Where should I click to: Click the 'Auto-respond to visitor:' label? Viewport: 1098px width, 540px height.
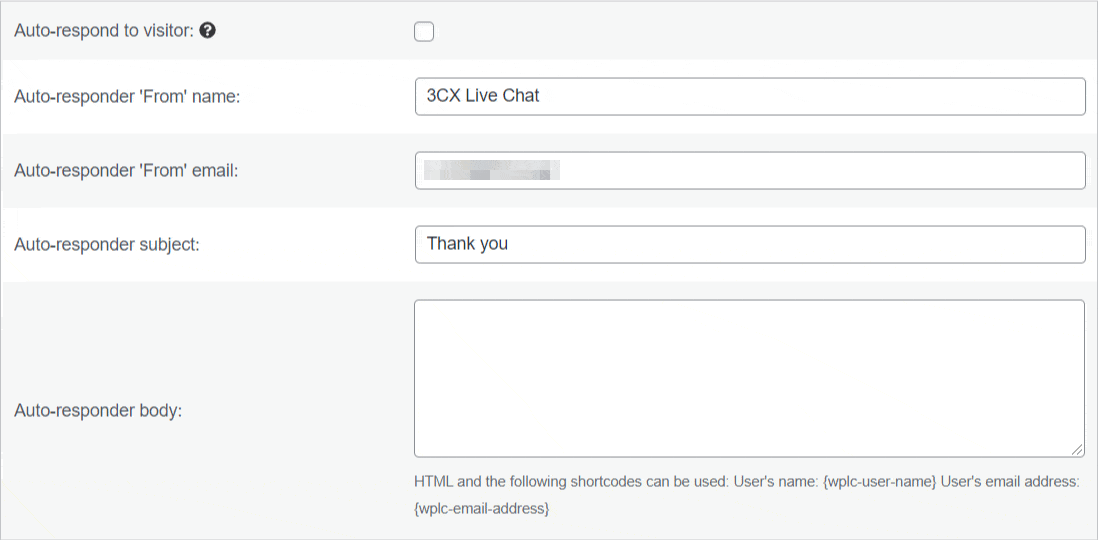click(104, 32)
